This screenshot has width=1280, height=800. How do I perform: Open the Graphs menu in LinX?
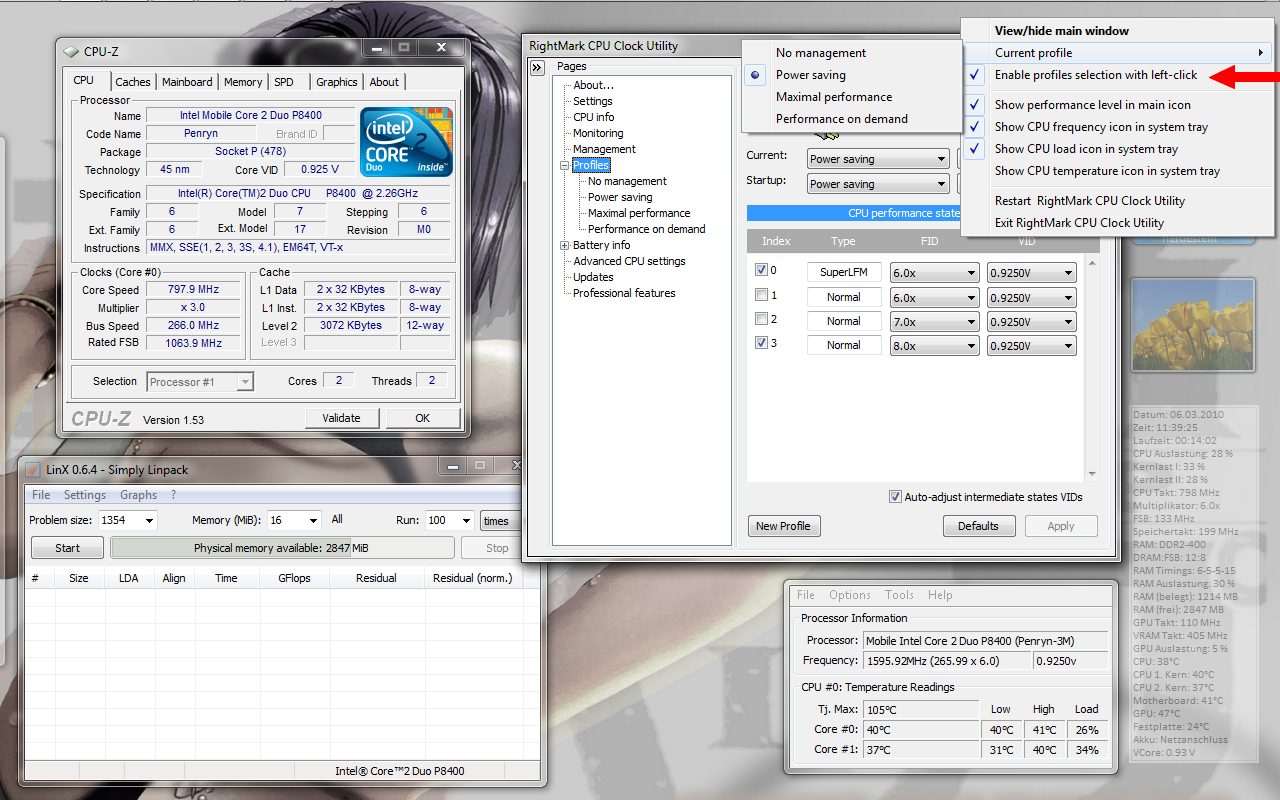(x=138, y=495)
